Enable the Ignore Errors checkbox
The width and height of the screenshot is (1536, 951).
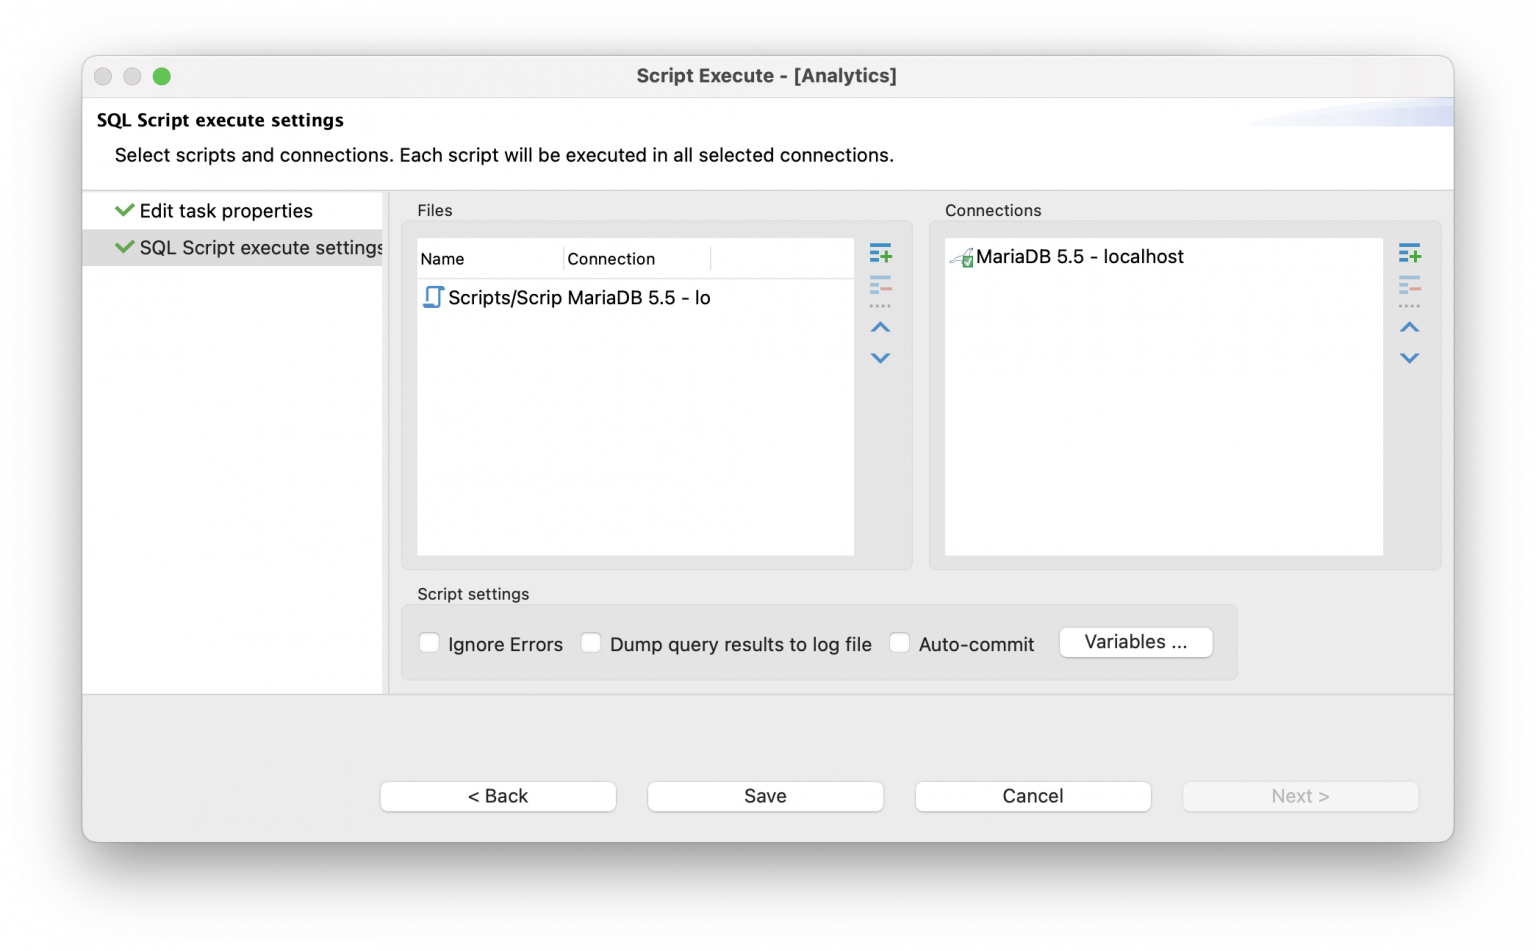tap(429, 643)
